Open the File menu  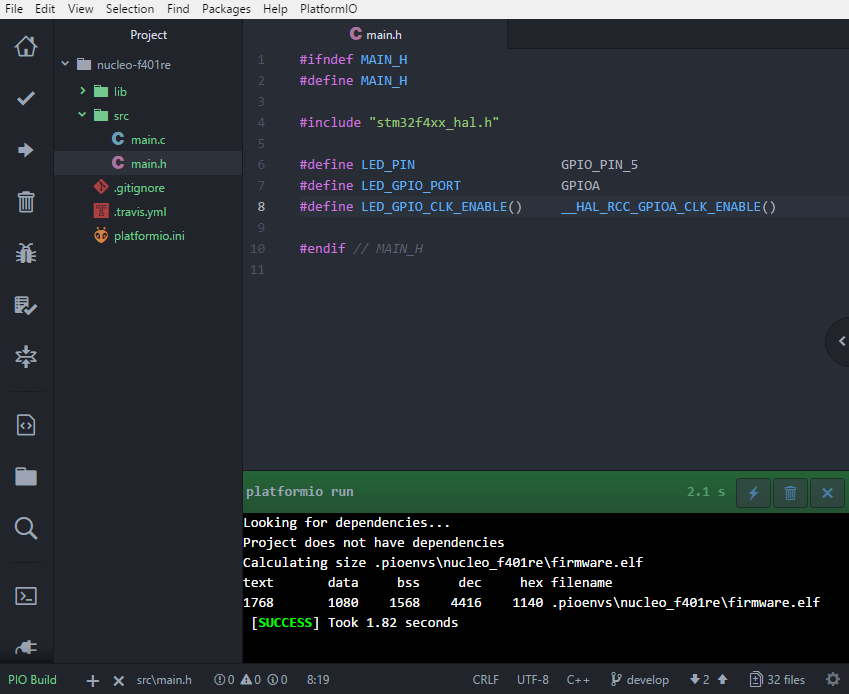pyautogui.click(x=14, y=9)
